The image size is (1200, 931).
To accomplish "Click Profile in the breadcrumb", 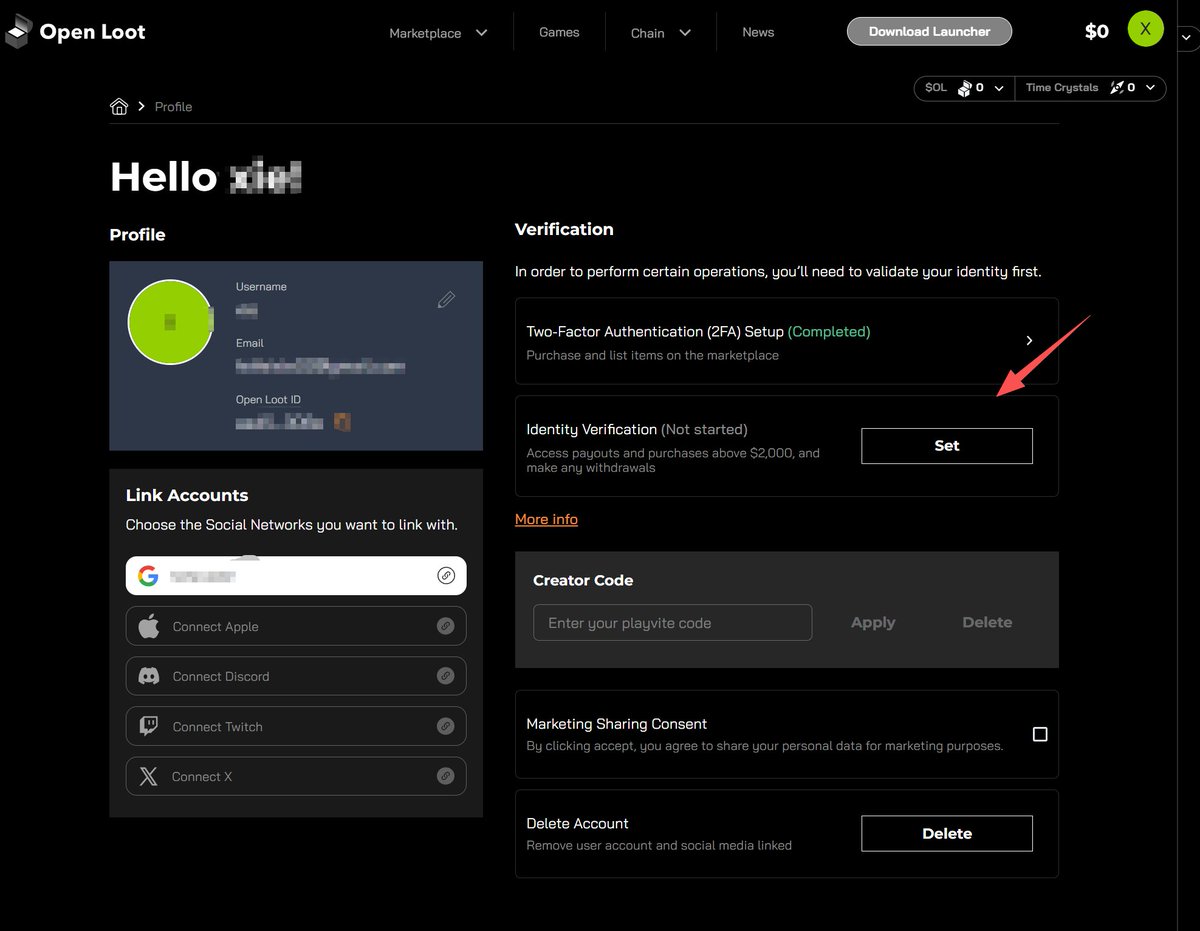I will (173, 106).
